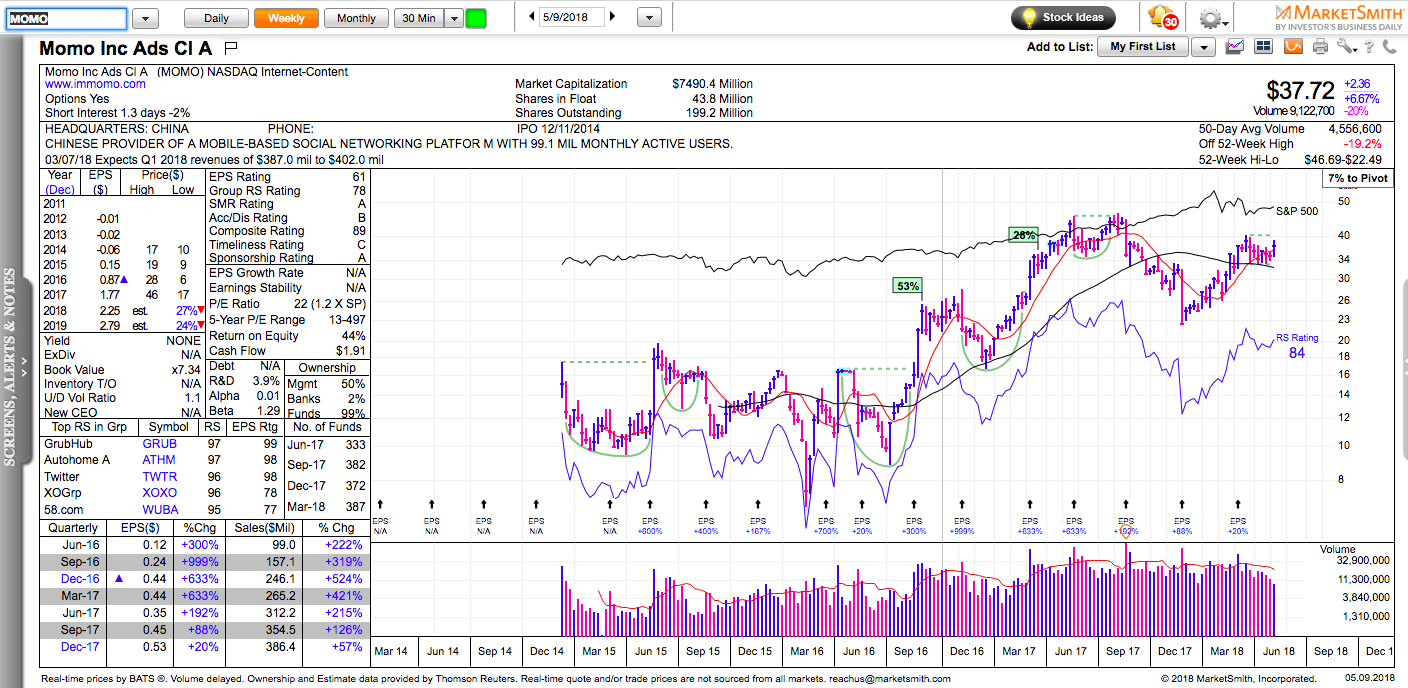
Task: Click the Composite Rating value 89
Action: pos(359,231)
